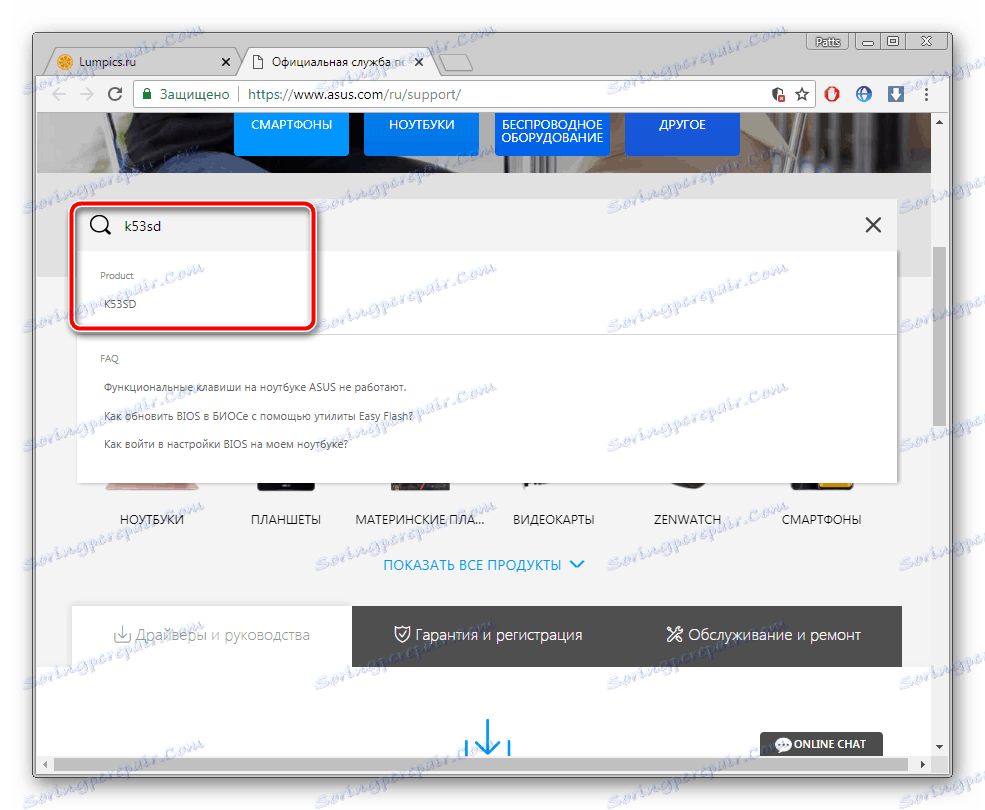Select the K53SD product result
This screenshot has height=810, width=985.
click(122, 303)
